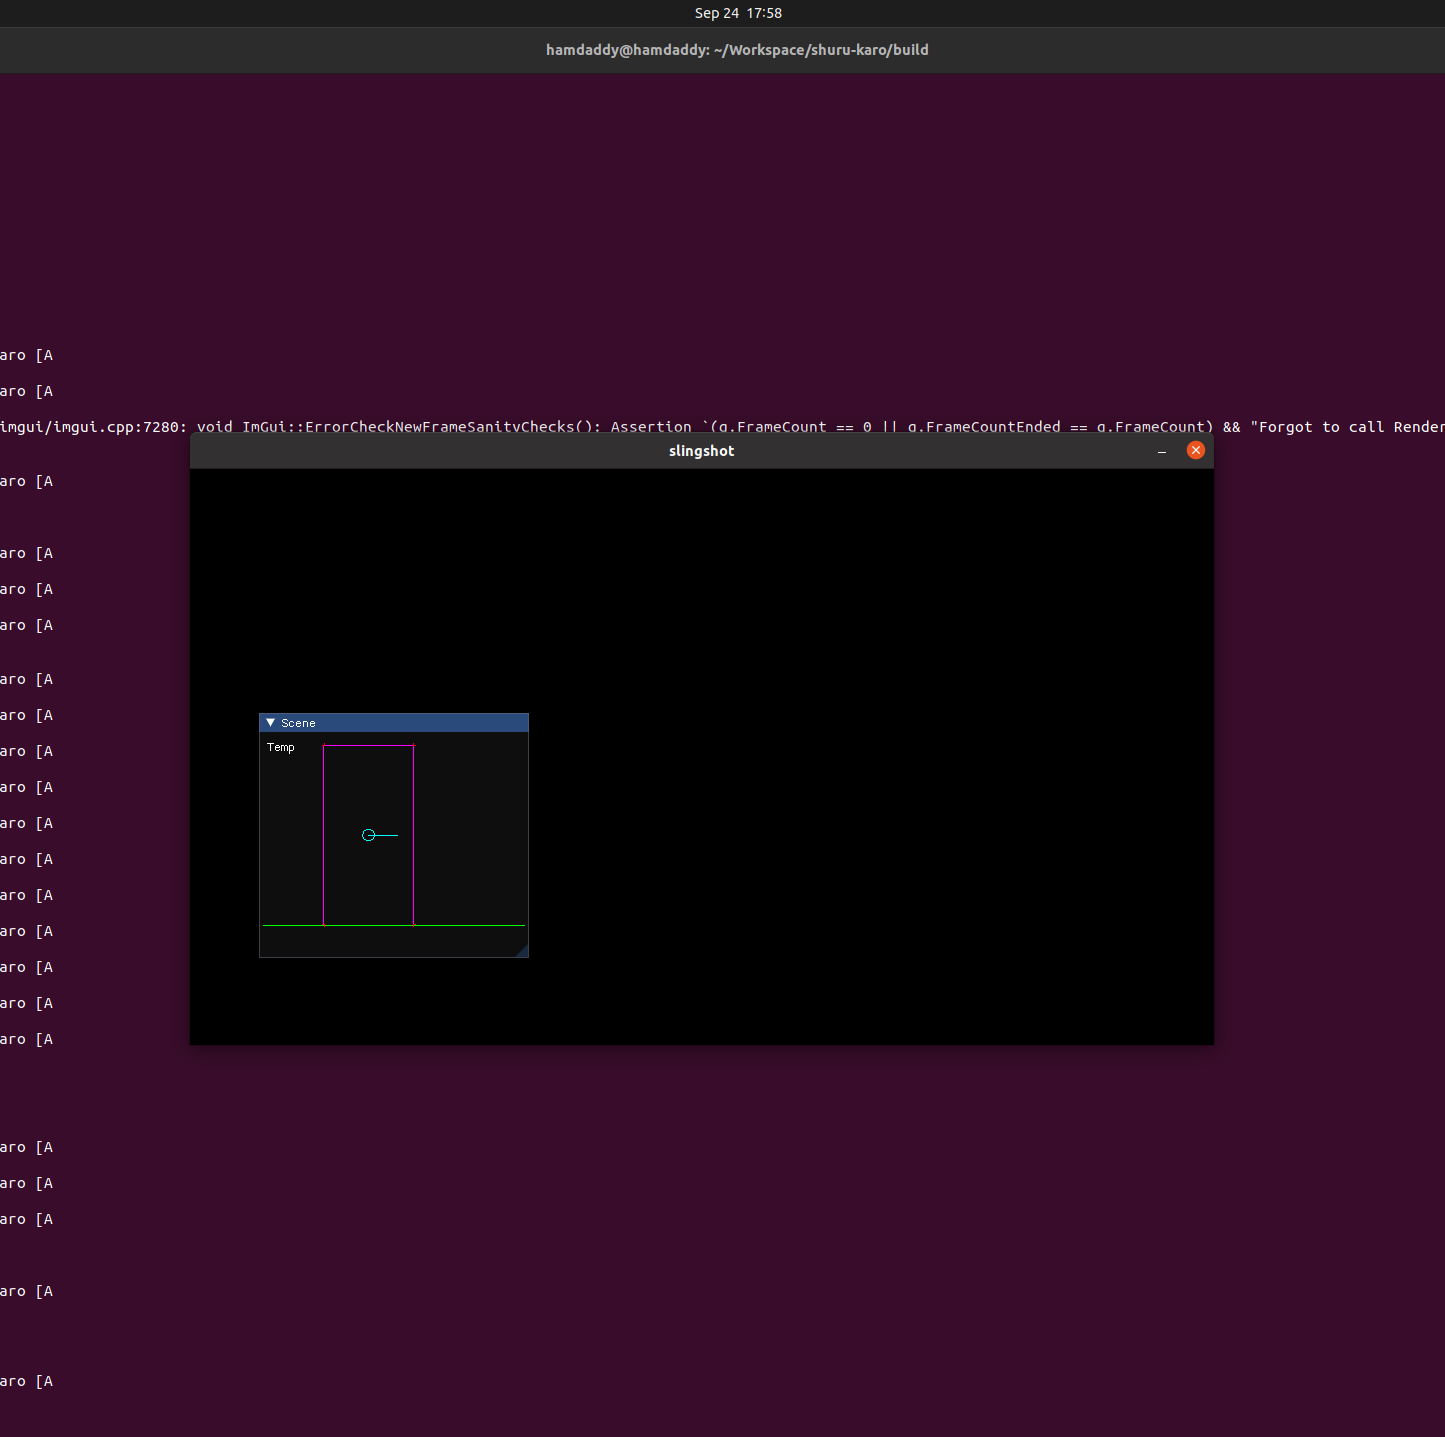Click the Scene panel resize grip
The image size is (1445, 1437).
(x=524, y=953)
